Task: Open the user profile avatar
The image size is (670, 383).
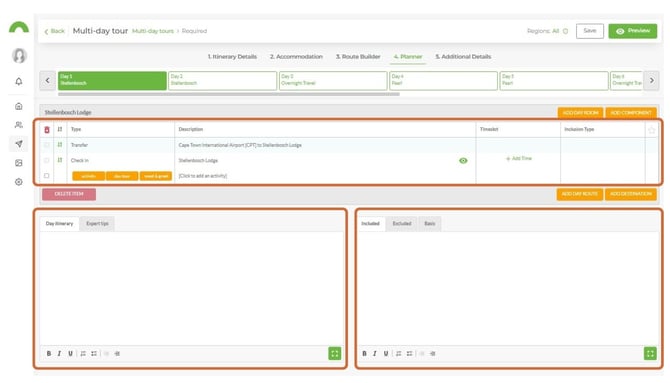Action: pos(19,56)
